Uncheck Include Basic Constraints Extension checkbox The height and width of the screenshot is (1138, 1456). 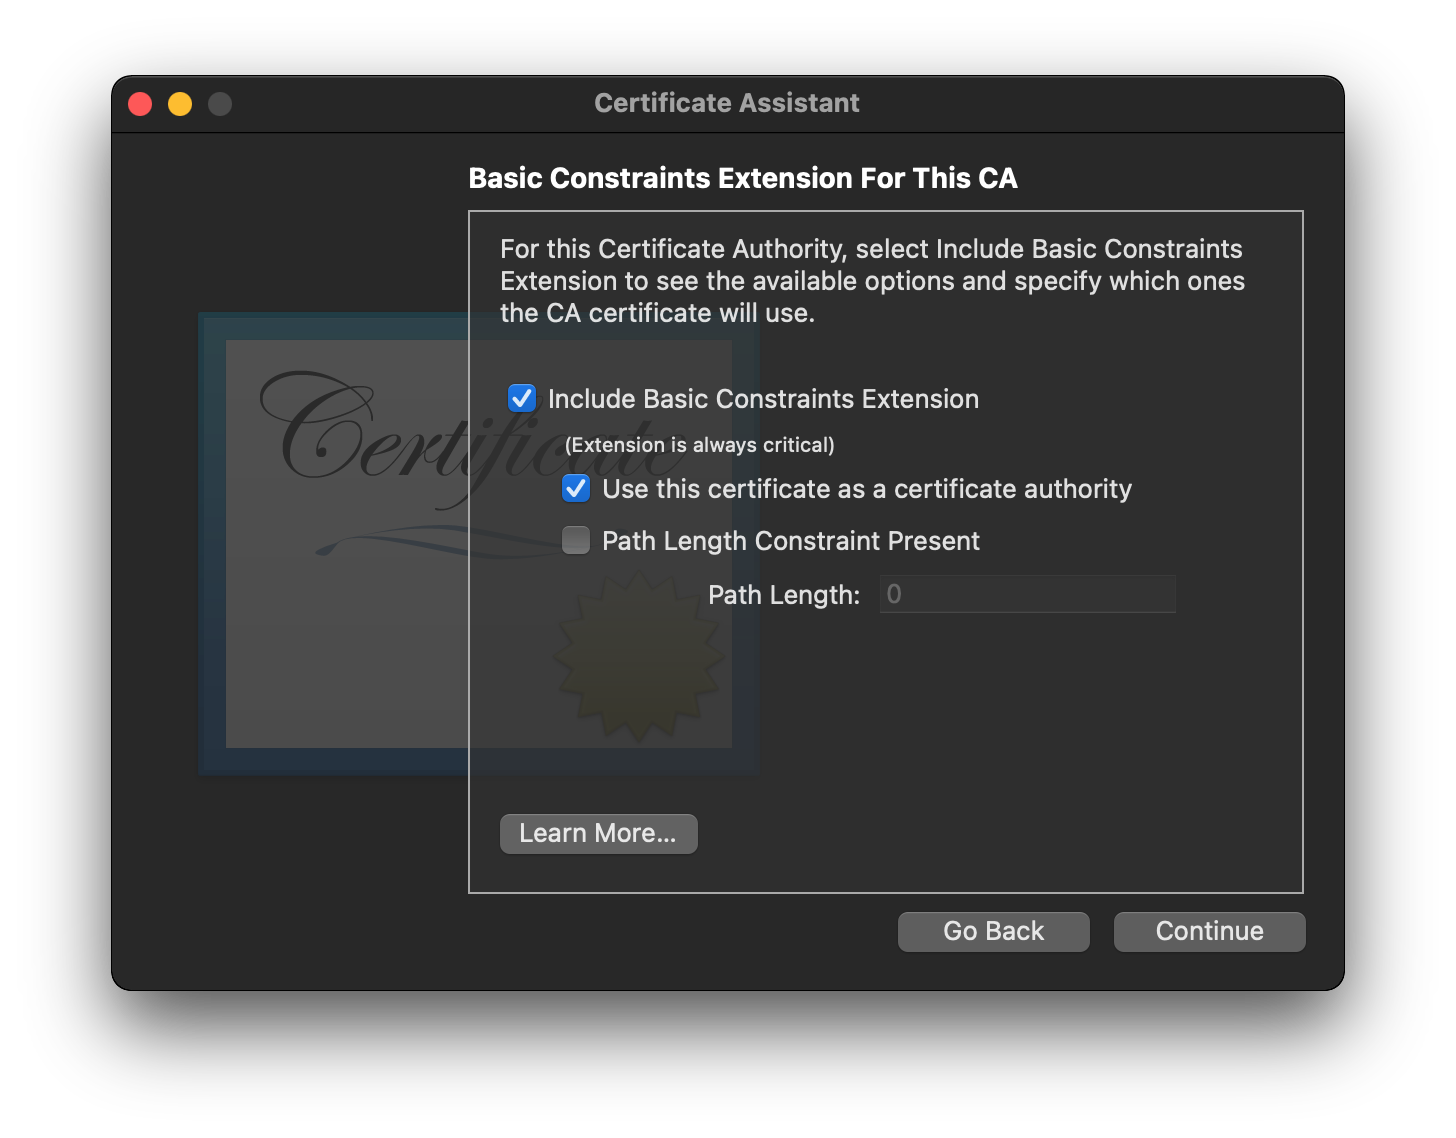point(522,398)
